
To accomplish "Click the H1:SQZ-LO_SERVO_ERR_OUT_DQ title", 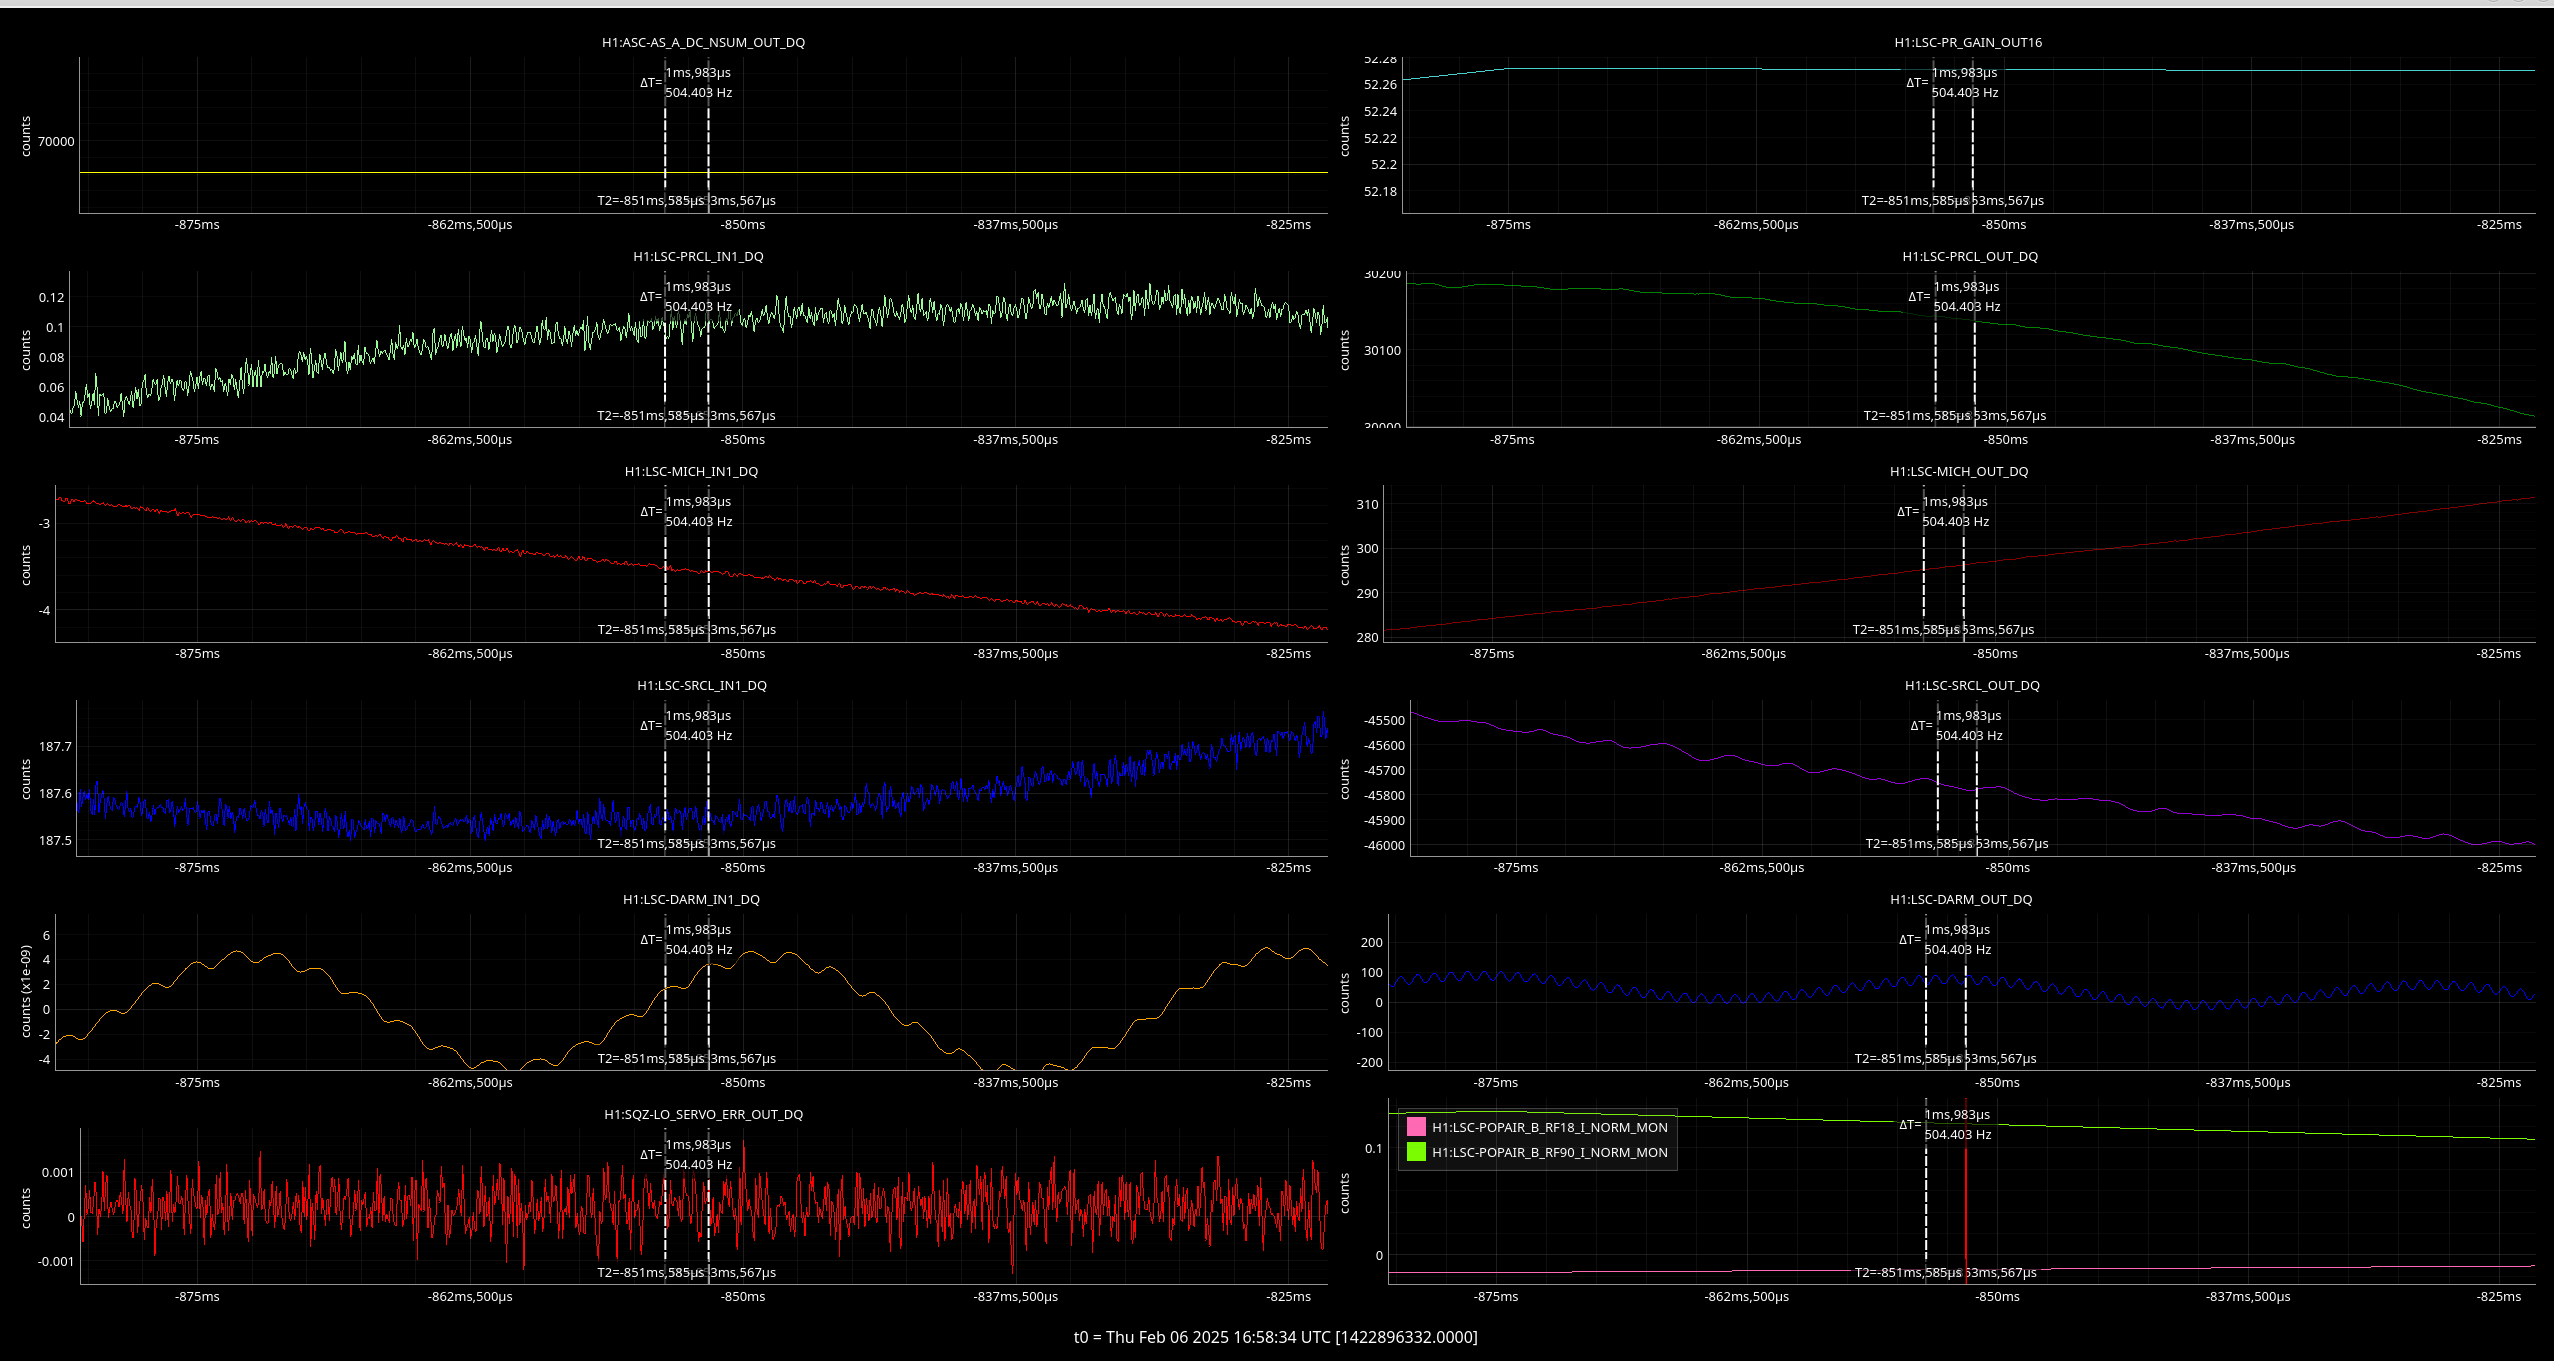I will [703, 1115].
